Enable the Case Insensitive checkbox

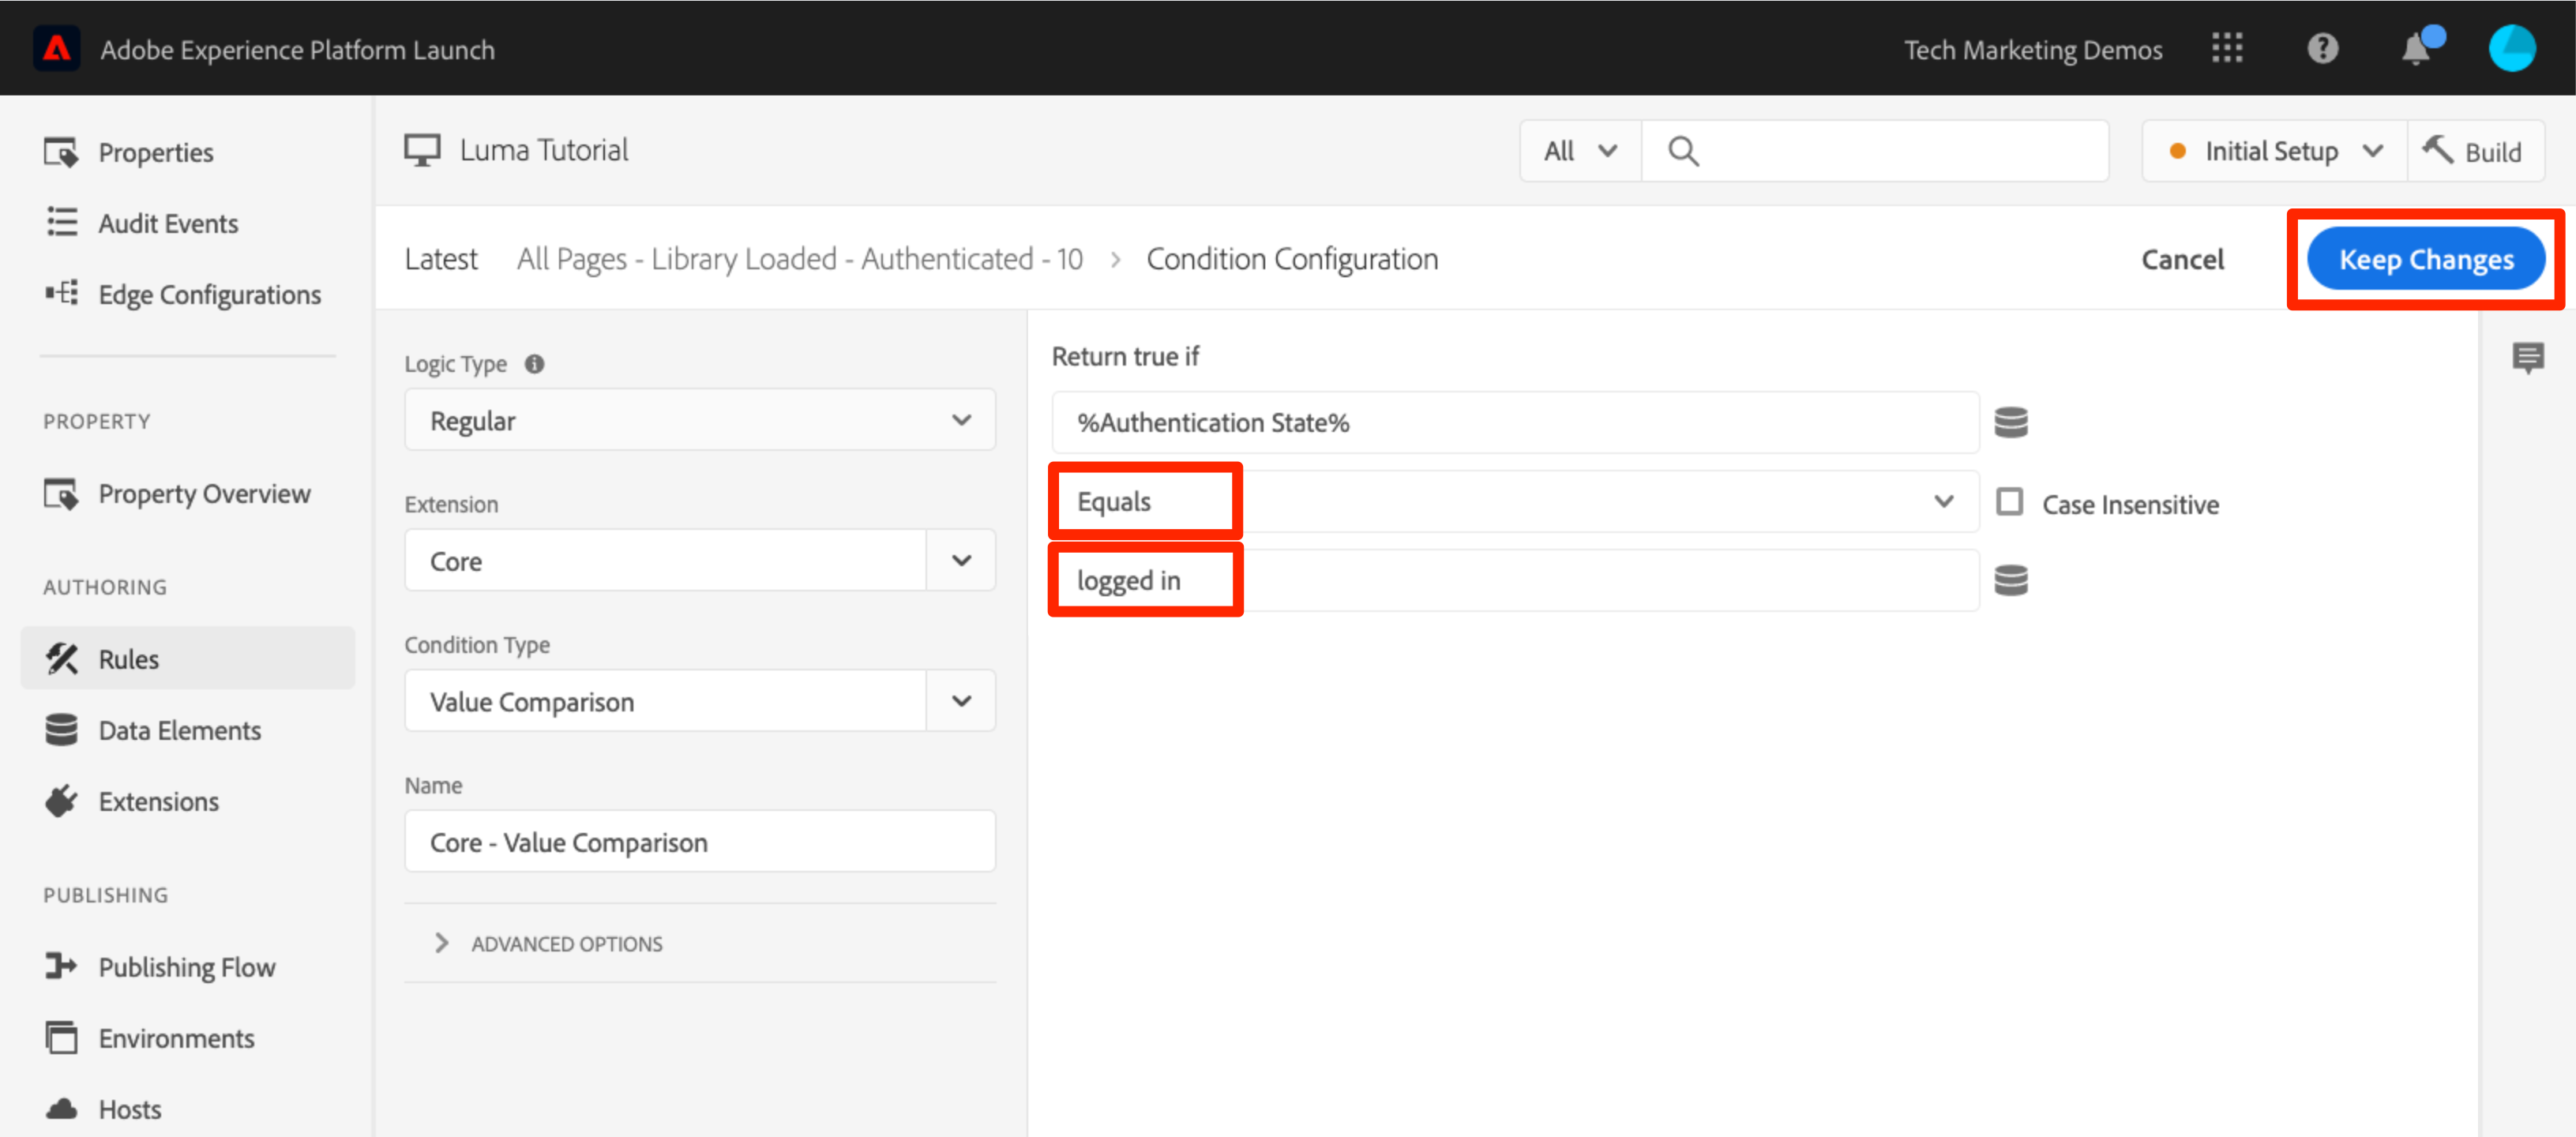coord(2009,502)
